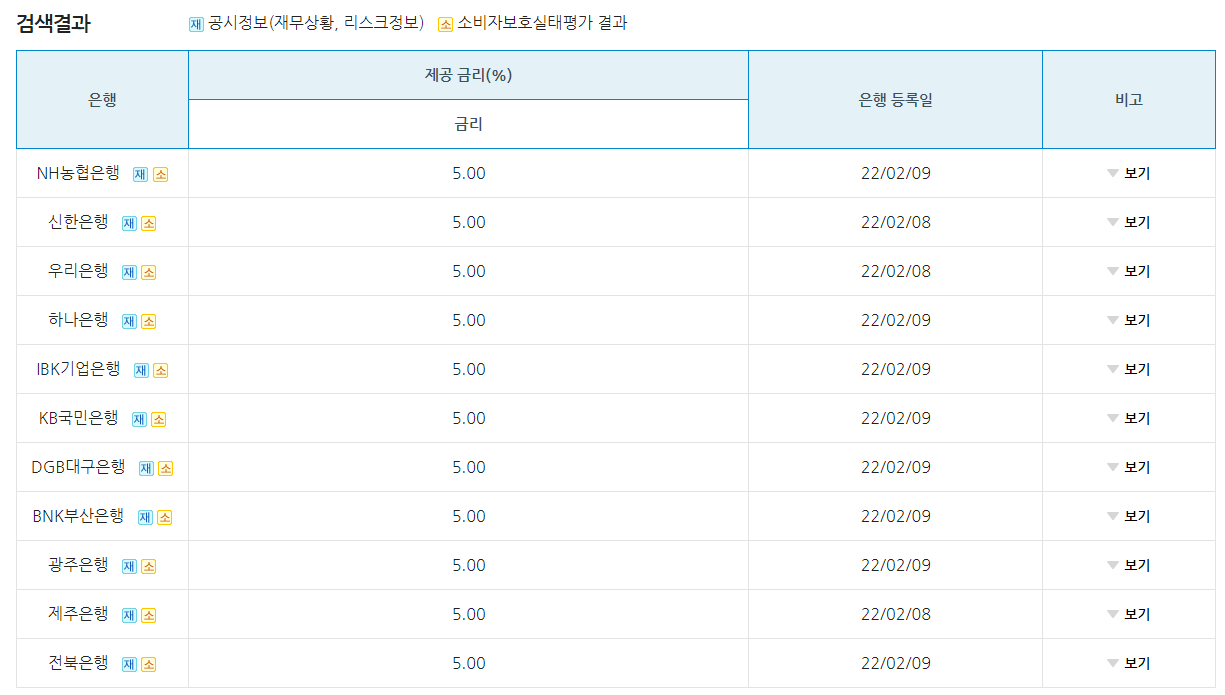Screen dimensions: 1225x695
Task: Click 22/02/08 date for 우리은행
Action: pyautogui.click(x=895, y=271)
